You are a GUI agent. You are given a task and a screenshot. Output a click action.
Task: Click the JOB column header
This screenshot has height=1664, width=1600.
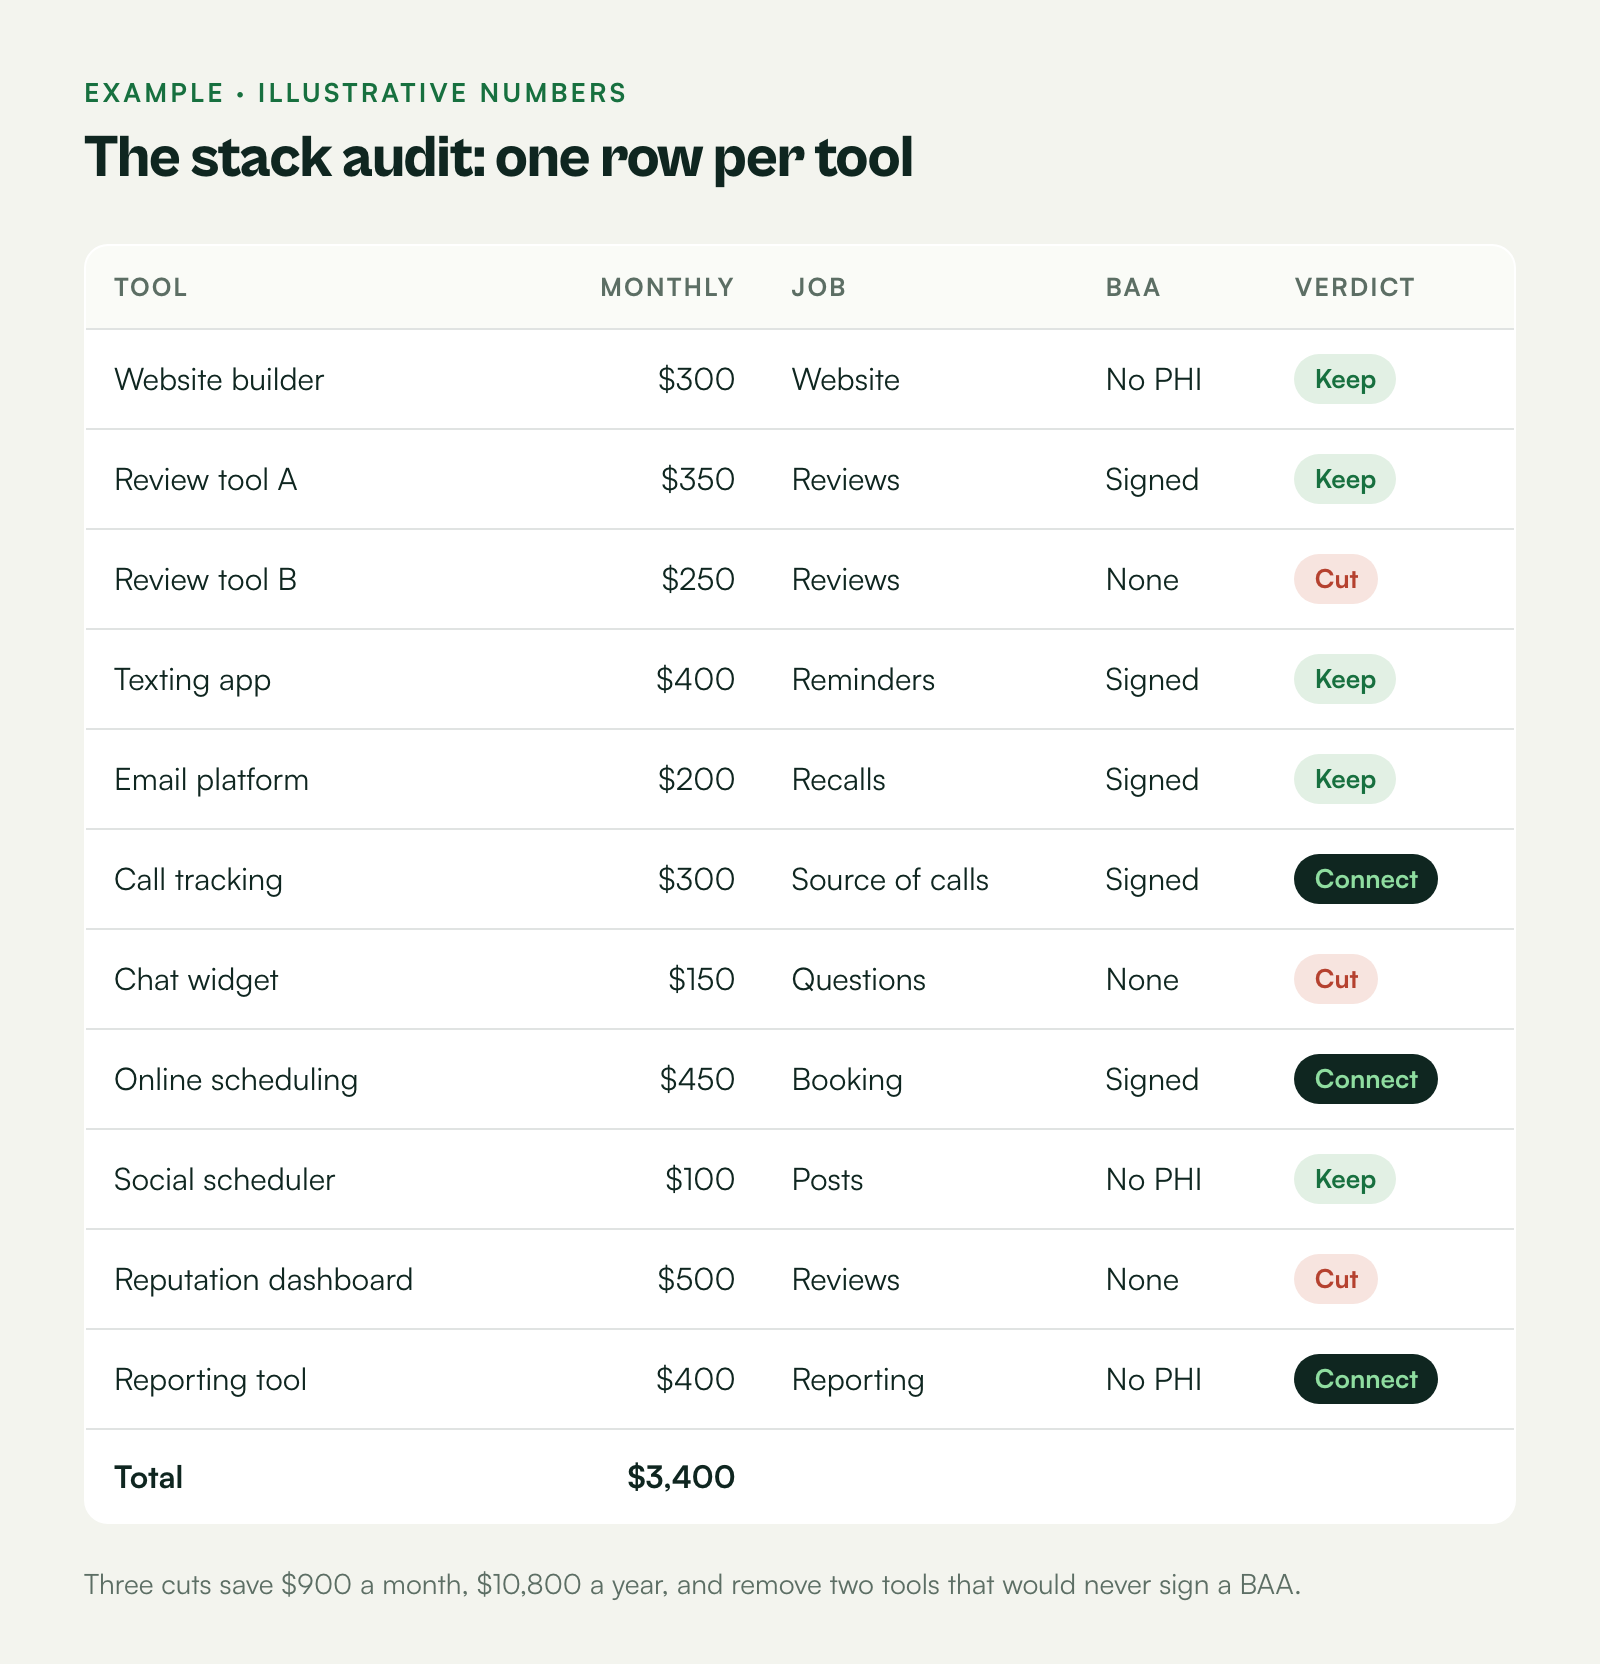[x=819, y=287]
